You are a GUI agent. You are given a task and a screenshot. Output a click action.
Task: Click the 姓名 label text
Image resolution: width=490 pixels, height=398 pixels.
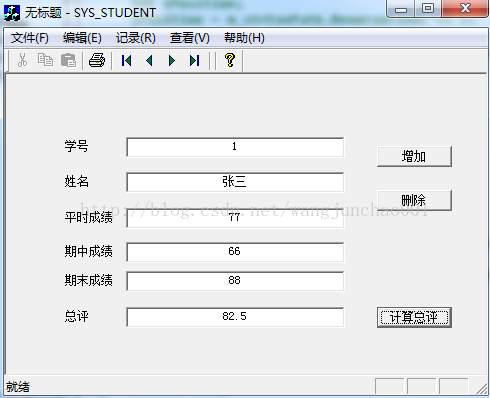[x=76, y=182]
